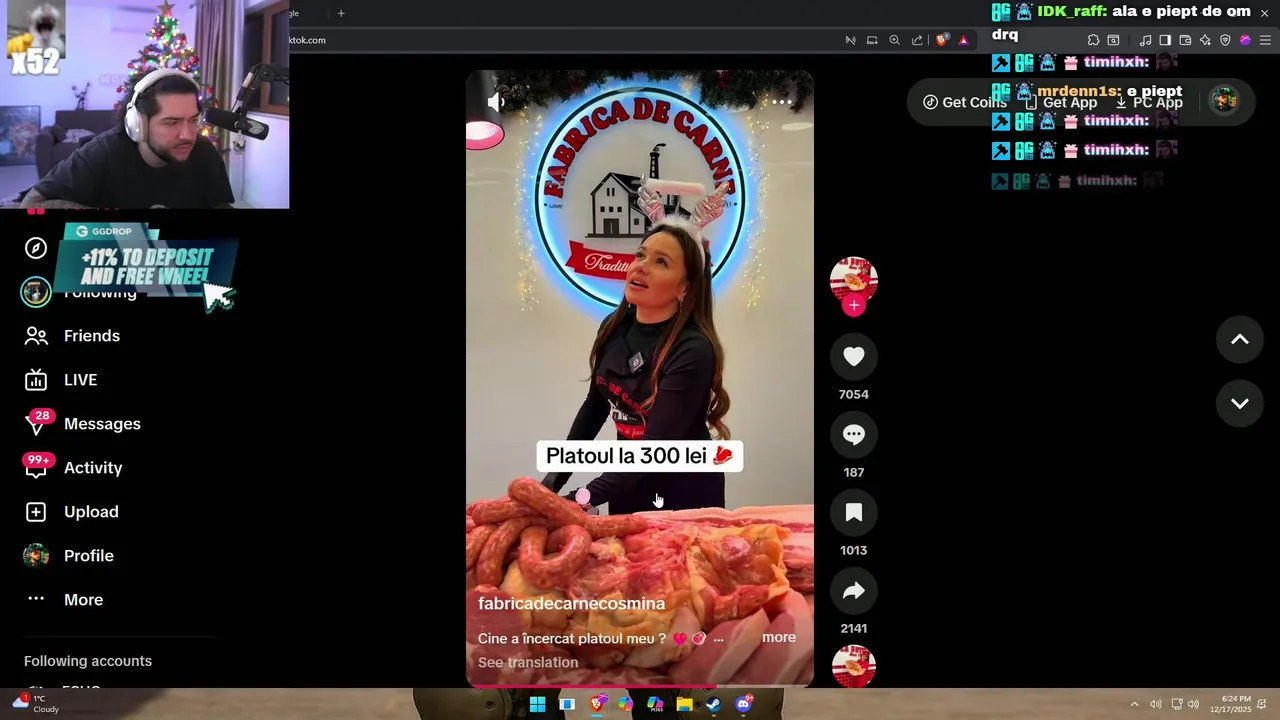Open the browser hamburger menu

[1266, 40]
